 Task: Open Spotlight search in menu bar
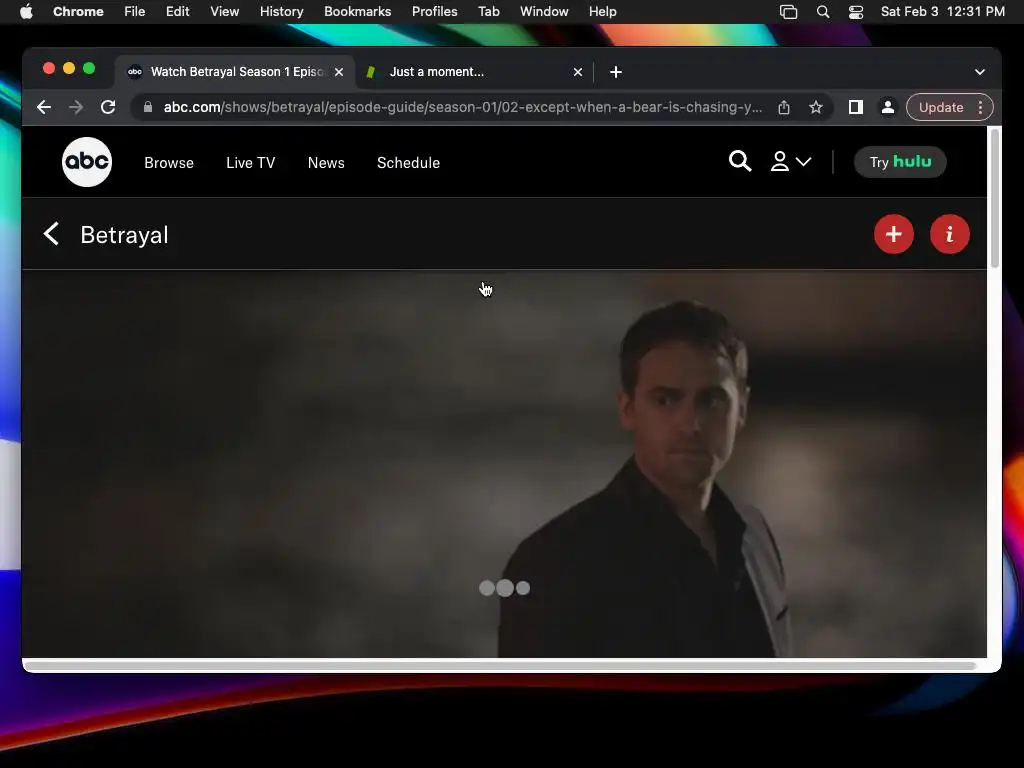click(x=823, y=12)
